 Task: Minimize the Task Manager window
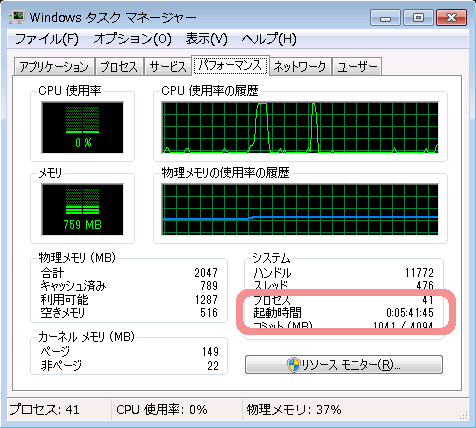point(385,18)
